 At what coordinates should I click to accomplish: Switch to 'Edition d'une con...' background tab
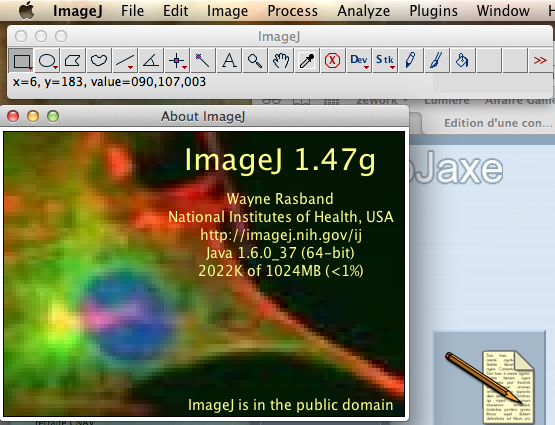pos(498,123)
